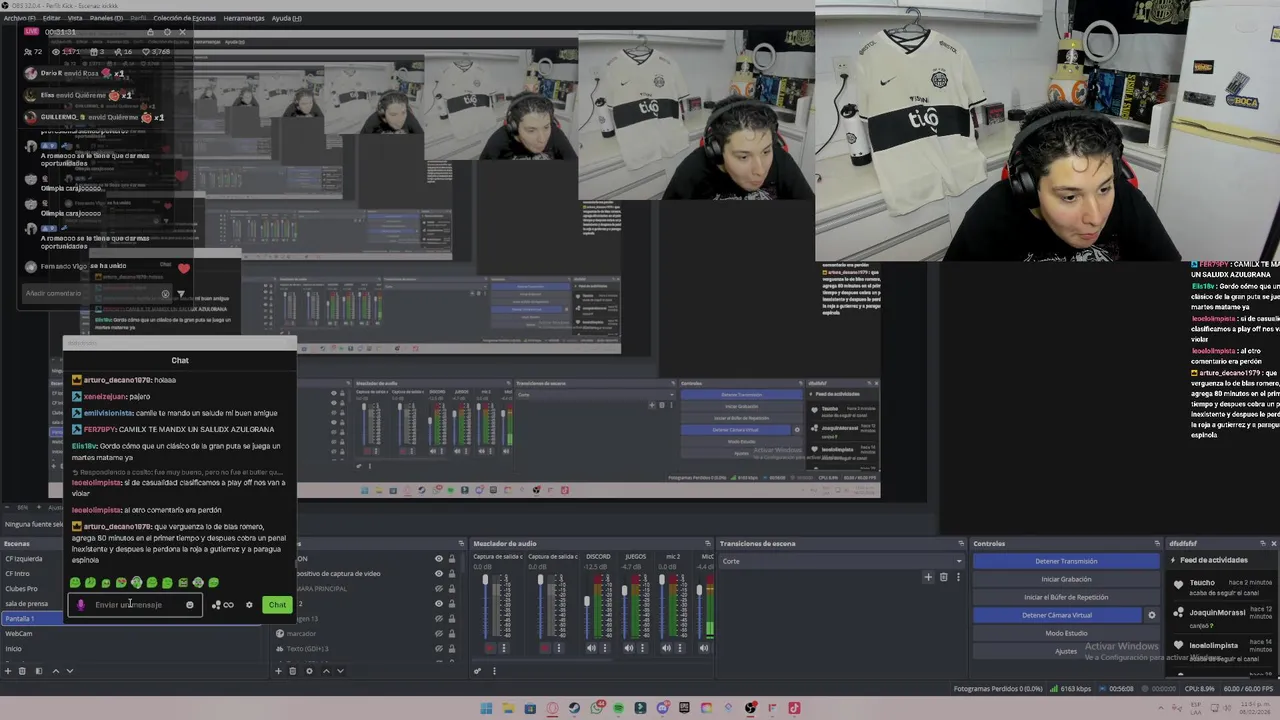Open the Paneles menu
Viewport: 1280px width, 720px height.
[x=106, y=18]
